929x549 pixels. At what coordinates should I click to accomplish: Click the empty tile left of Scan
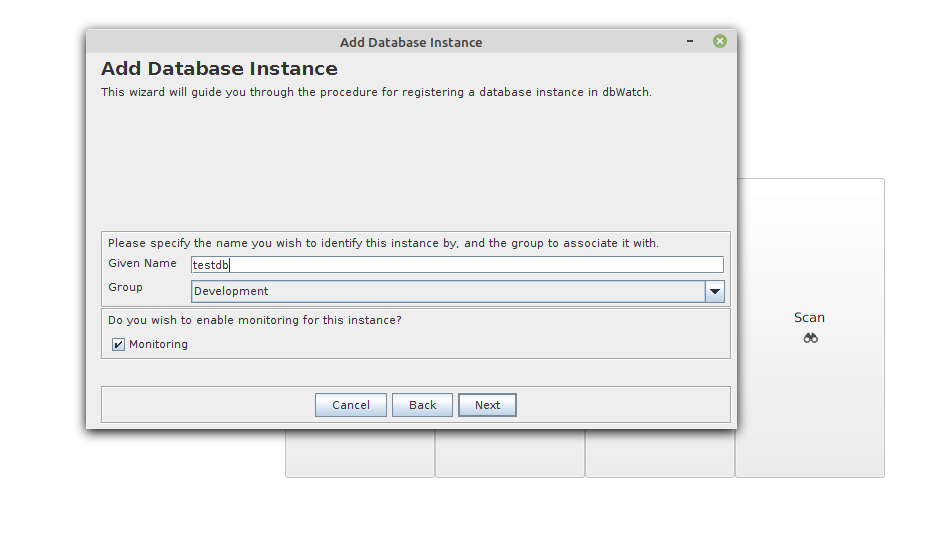pyautogui.click(x=660, y=453)
